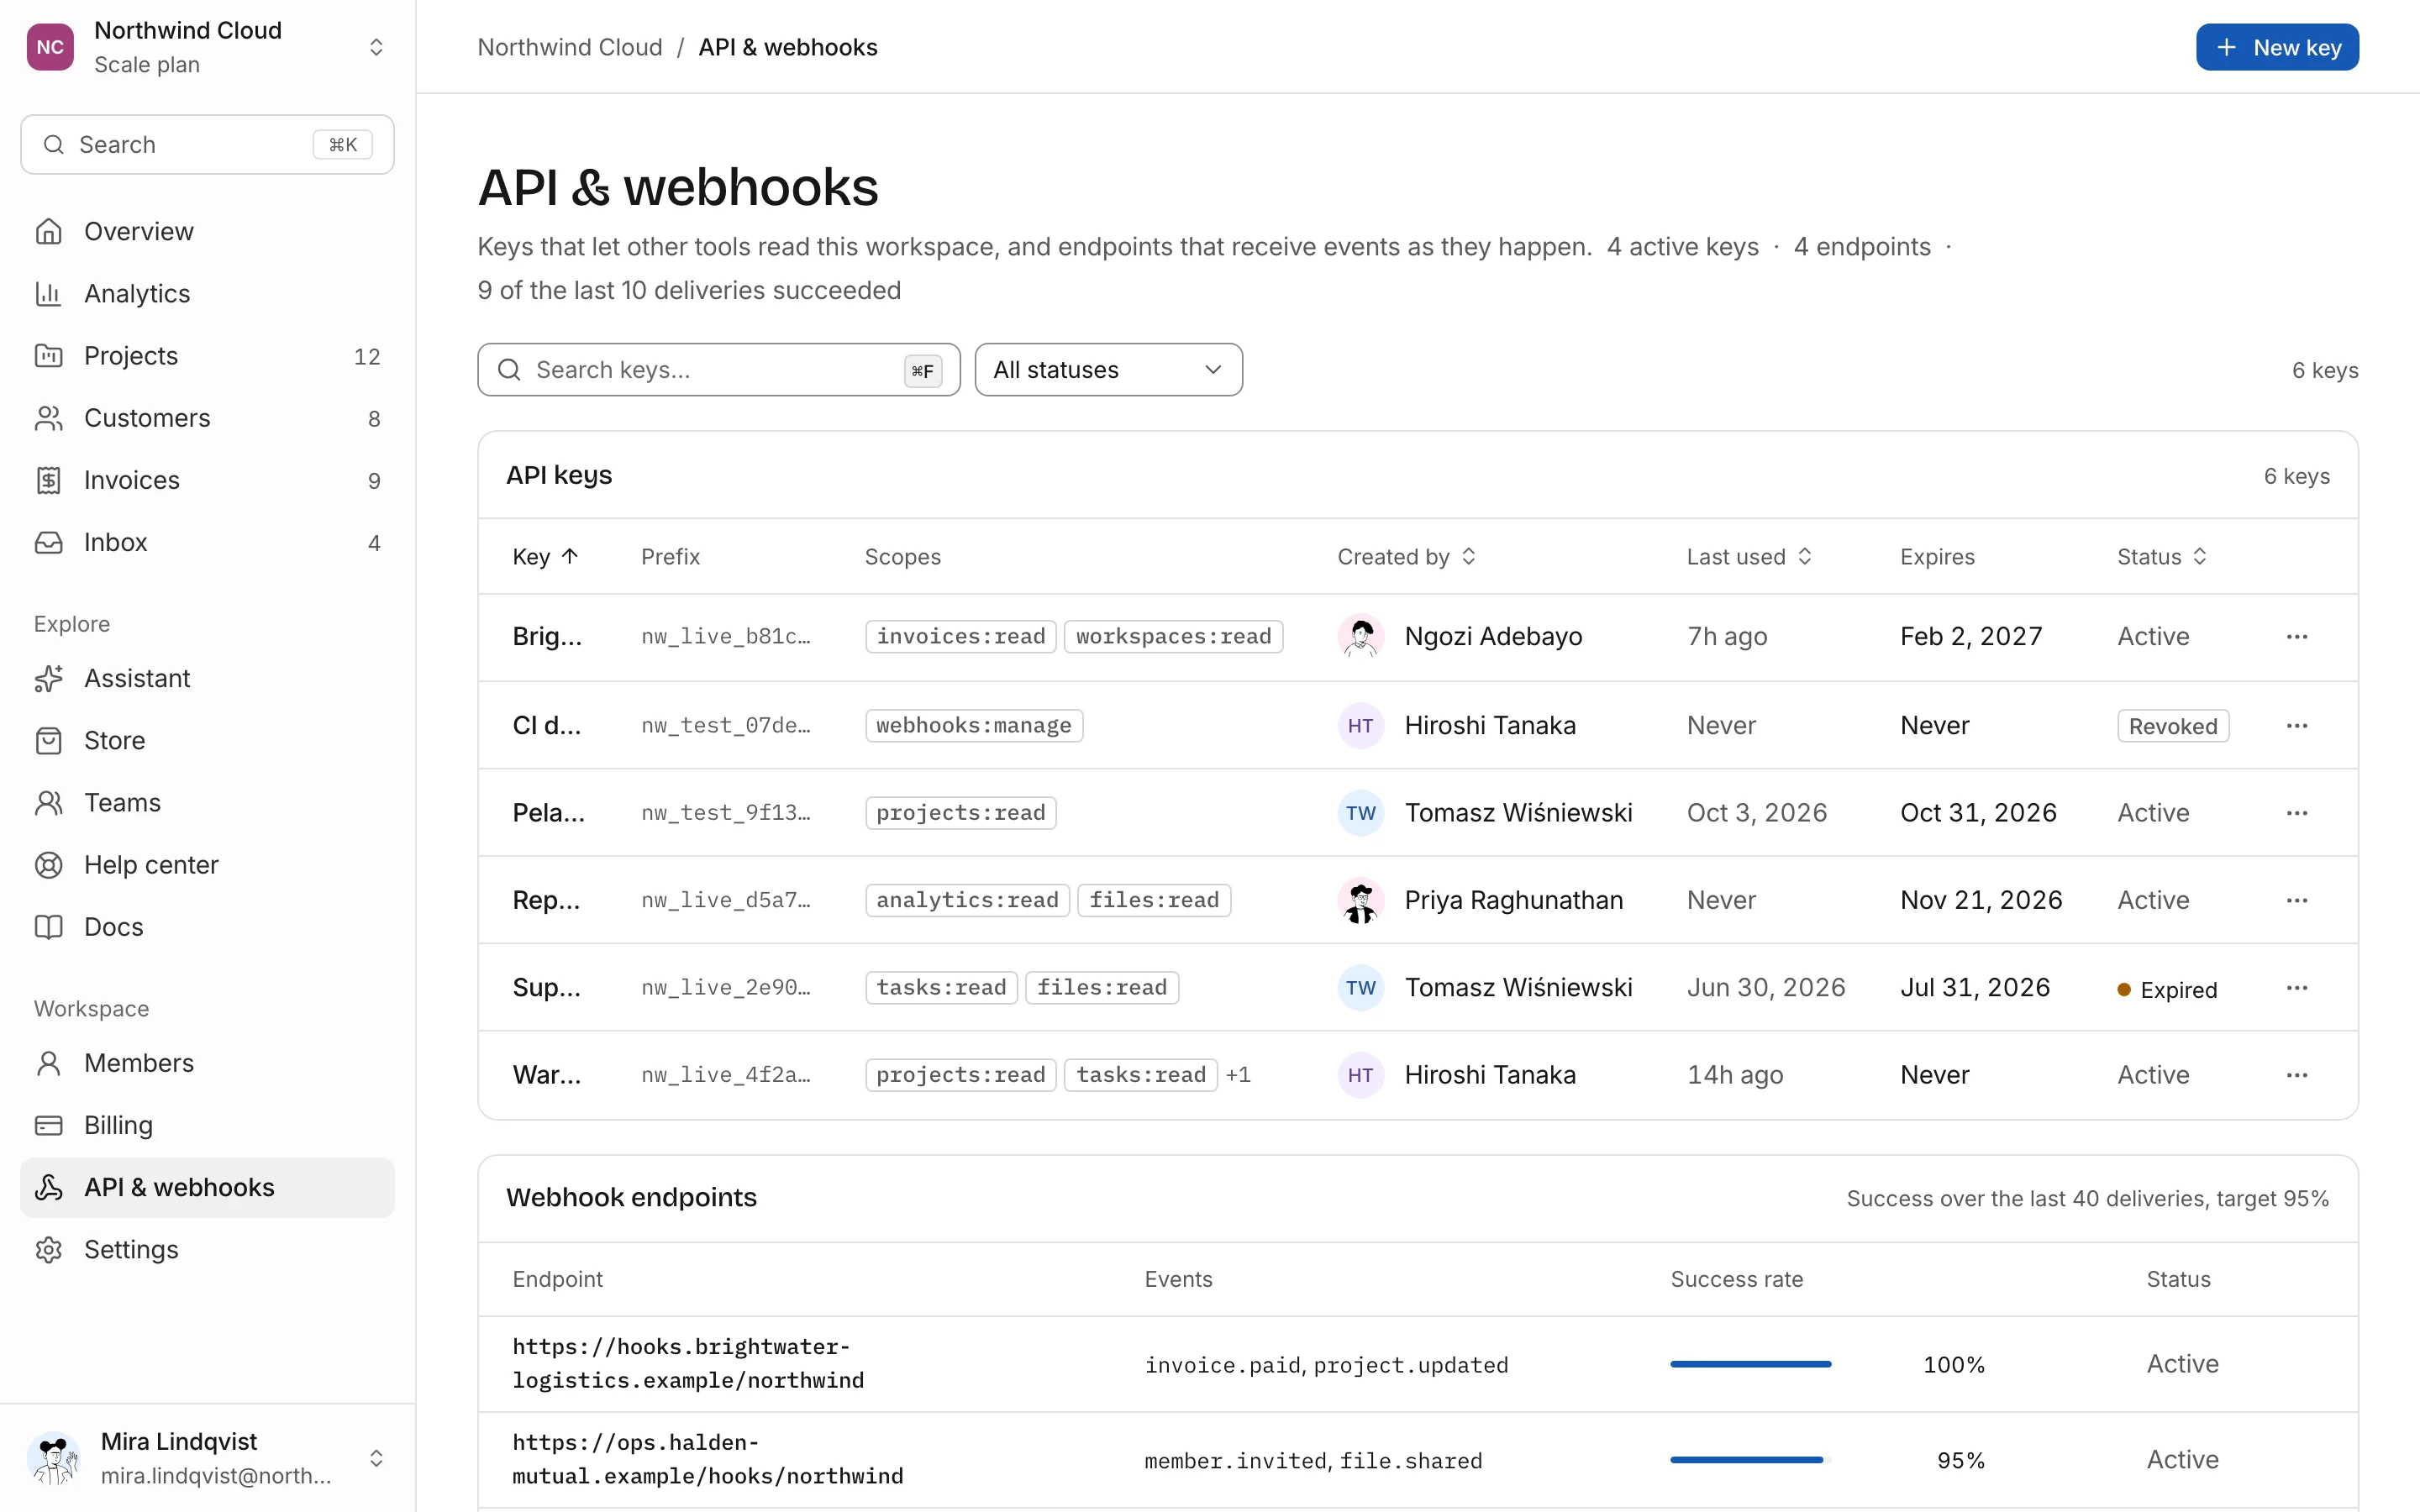The height and width of the screenshot is (1512, 2420).
Task: Sort keys by Last used column
Action: (x=1749, y=557)
